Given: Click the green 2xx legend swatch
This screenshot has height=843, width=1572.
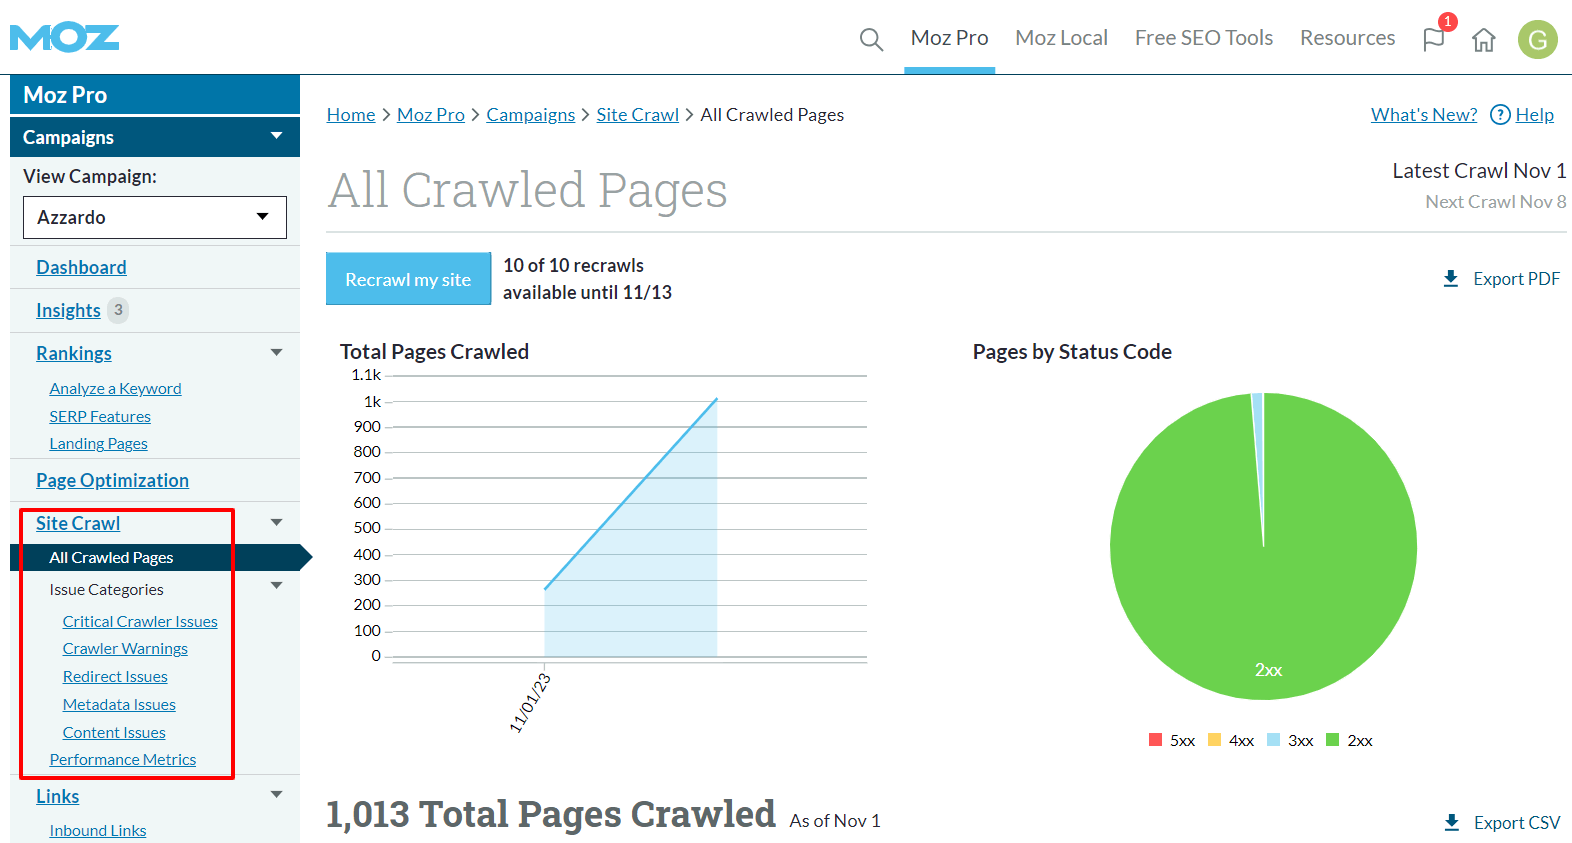Looking at the screenshot, I should [x=1332, y=740].
